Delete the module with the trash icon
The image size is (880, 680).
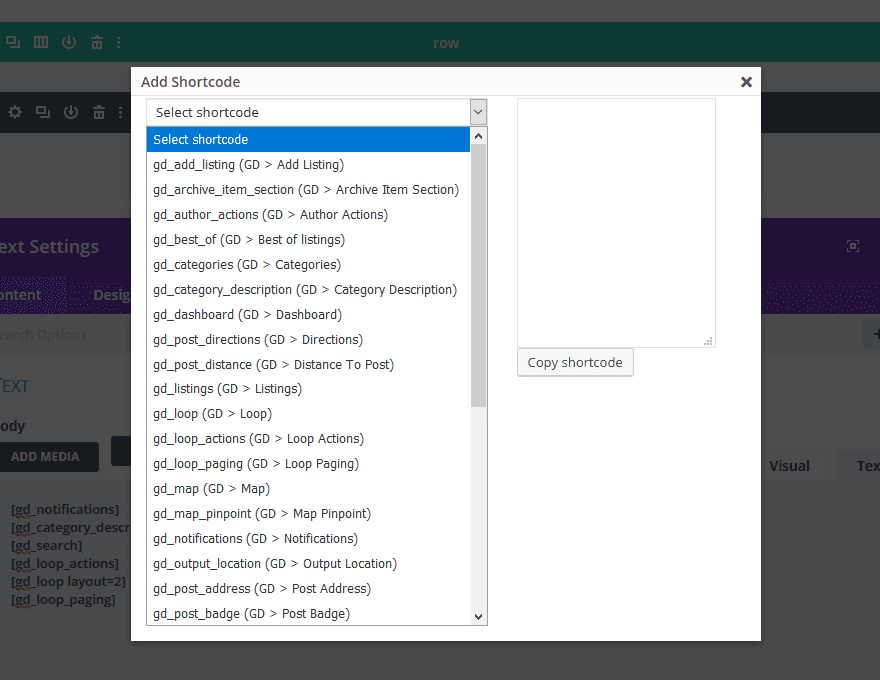[x=98, y=112]
